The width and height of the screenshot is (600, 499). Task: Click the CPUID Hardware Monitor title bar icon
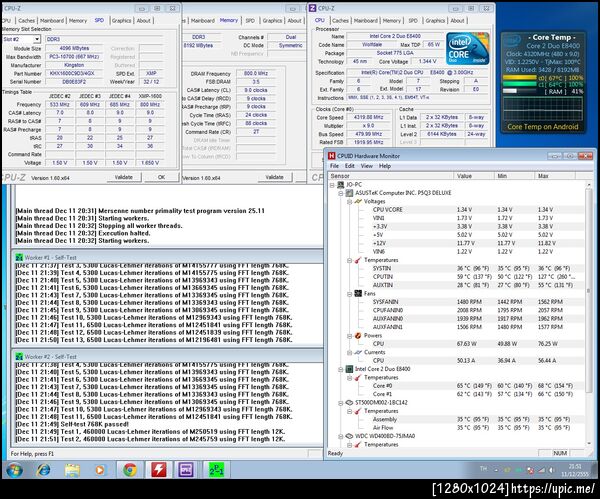pyautogui.click(x=331, y=156)
